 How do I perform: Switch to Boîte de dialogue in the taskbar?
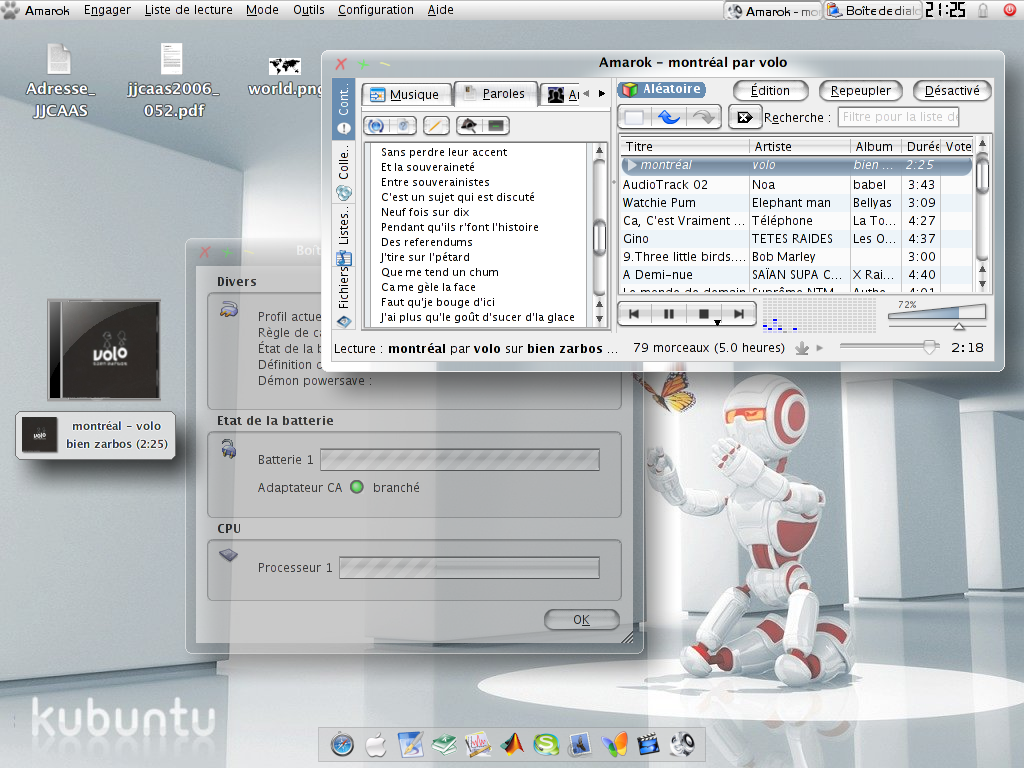tap(873, 10)
